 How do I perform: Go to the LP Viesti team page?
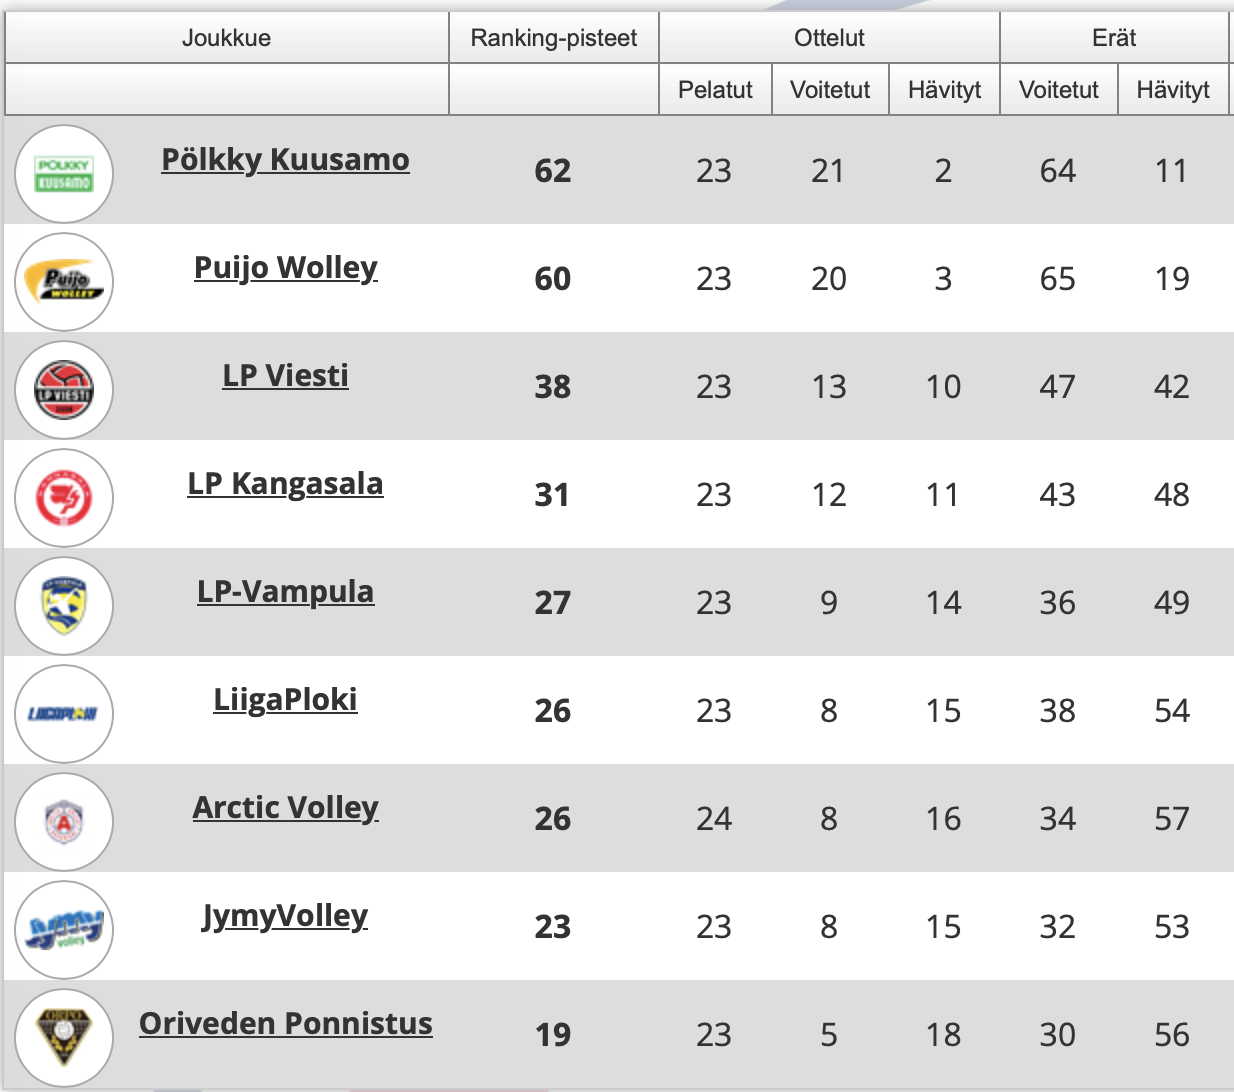tap(285, 376)
